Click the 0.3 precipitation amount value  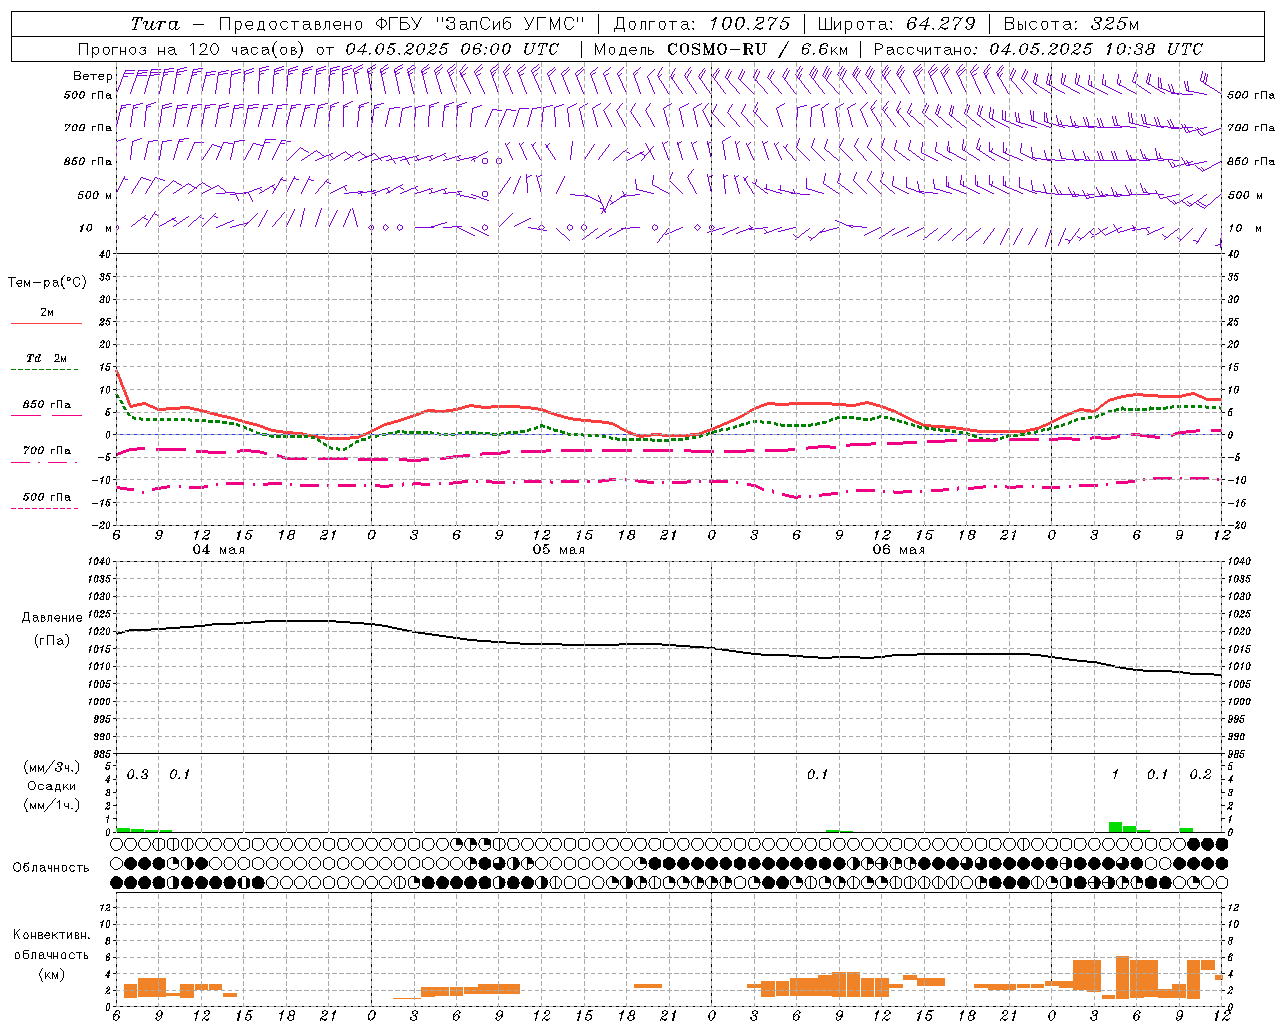(x=137, y=775)
